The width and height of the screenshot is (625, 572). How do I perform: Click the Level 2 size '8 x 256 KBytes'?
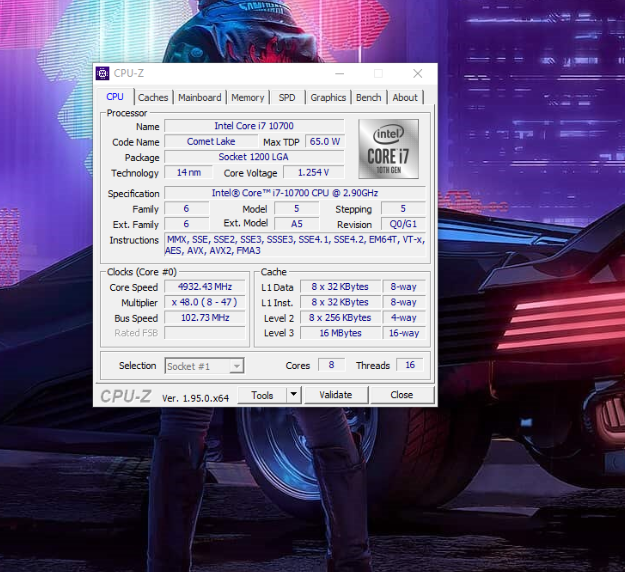(x=340, y=318)
